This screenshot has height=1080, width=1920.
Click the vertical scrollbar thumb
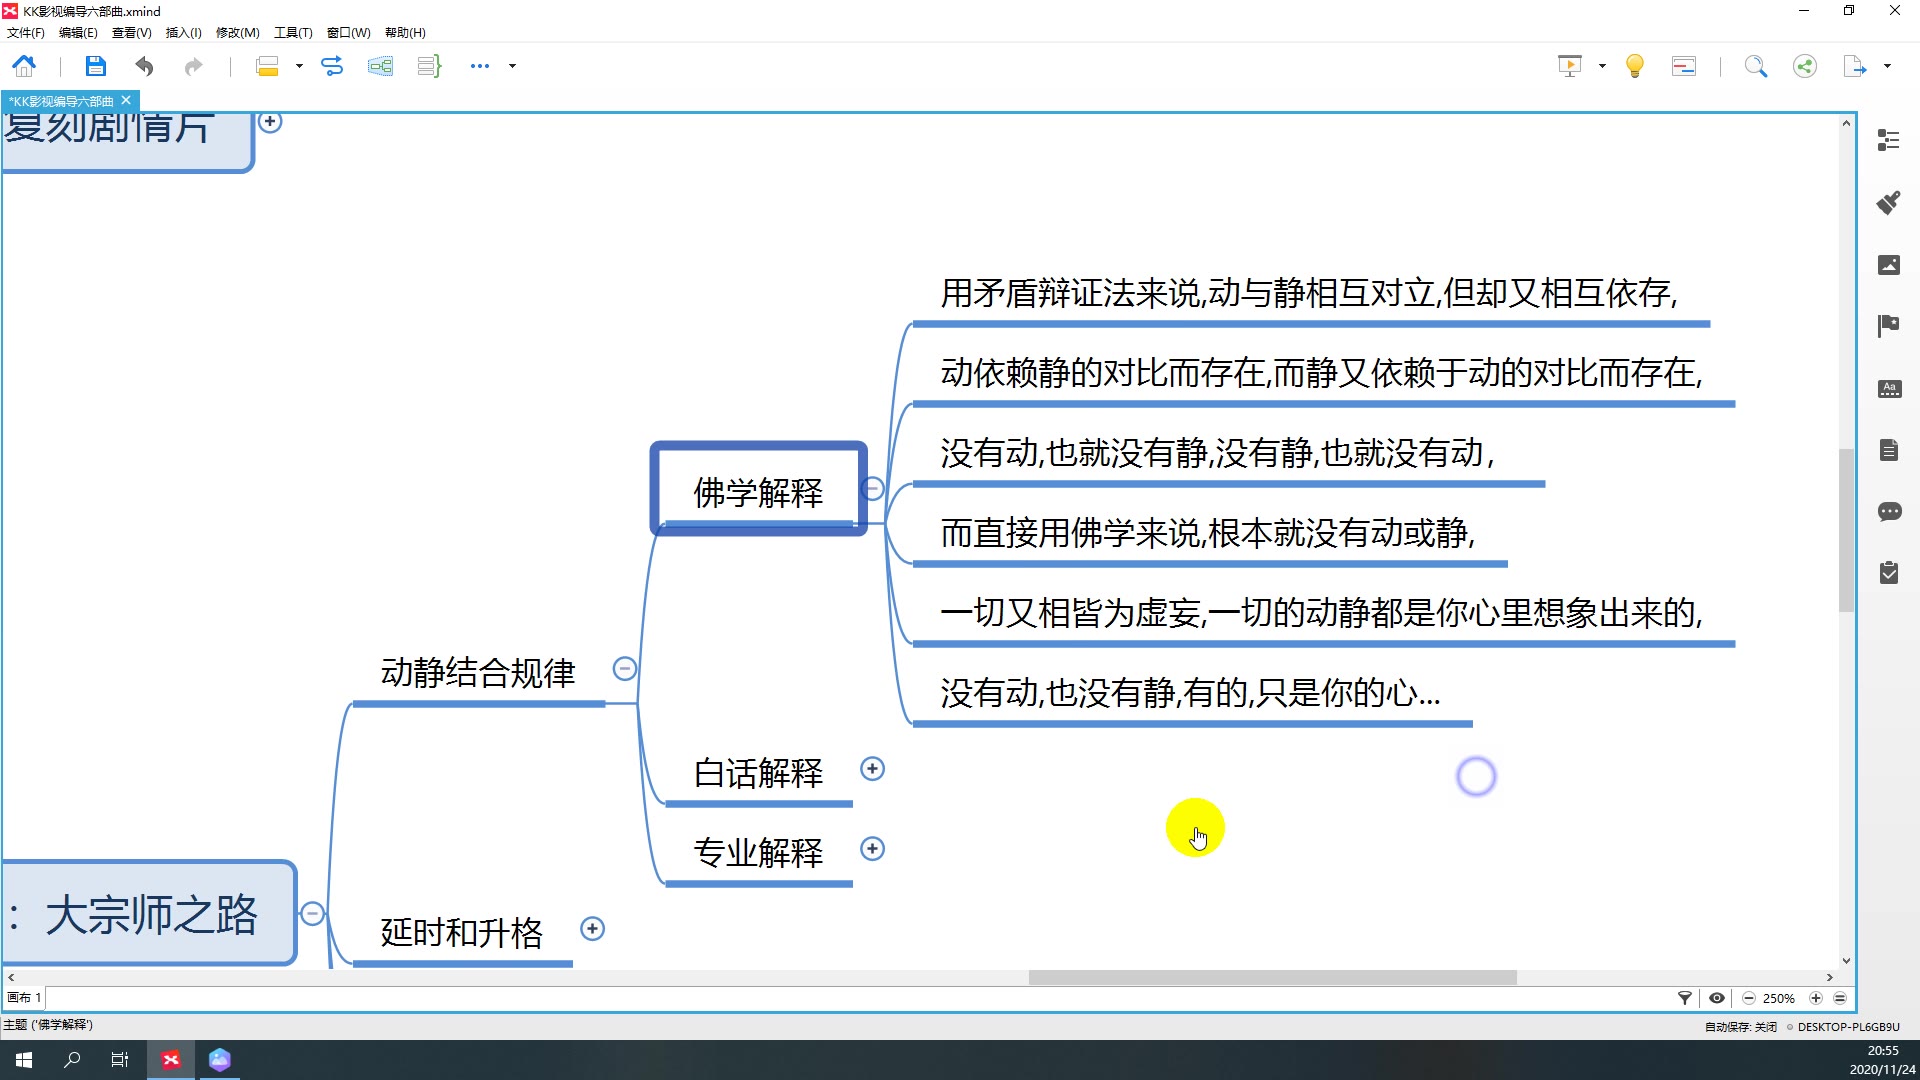pyautogui.click(x=1846, y=530)
